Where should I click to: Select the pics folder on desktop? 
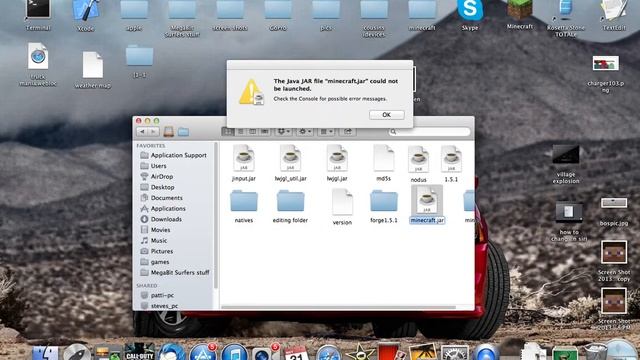tap(326, 16)
